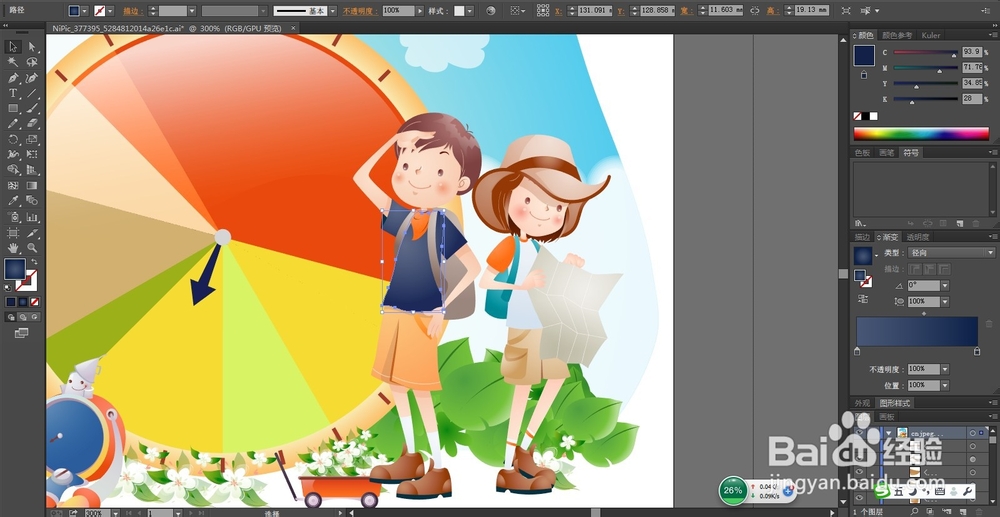
Task: Select the Free Transform tool
Action: coord(32,154)
